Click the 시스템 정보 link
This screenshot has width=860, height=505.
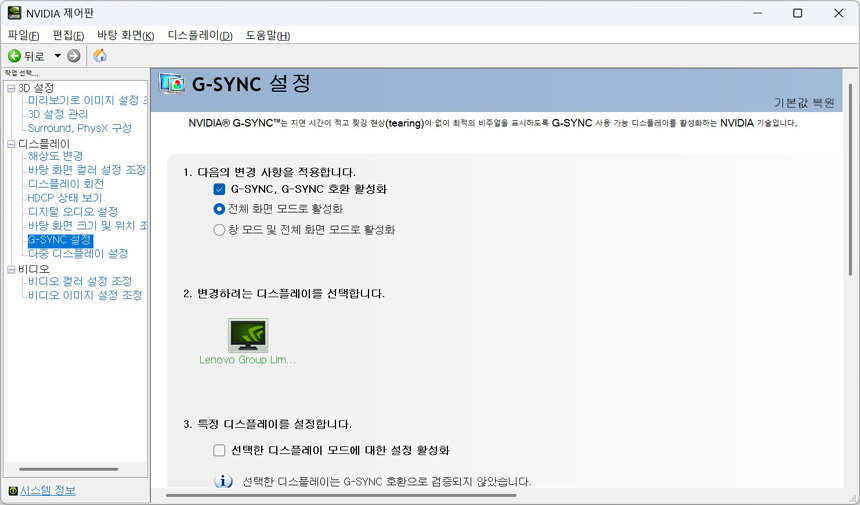(x=47, y=491)
